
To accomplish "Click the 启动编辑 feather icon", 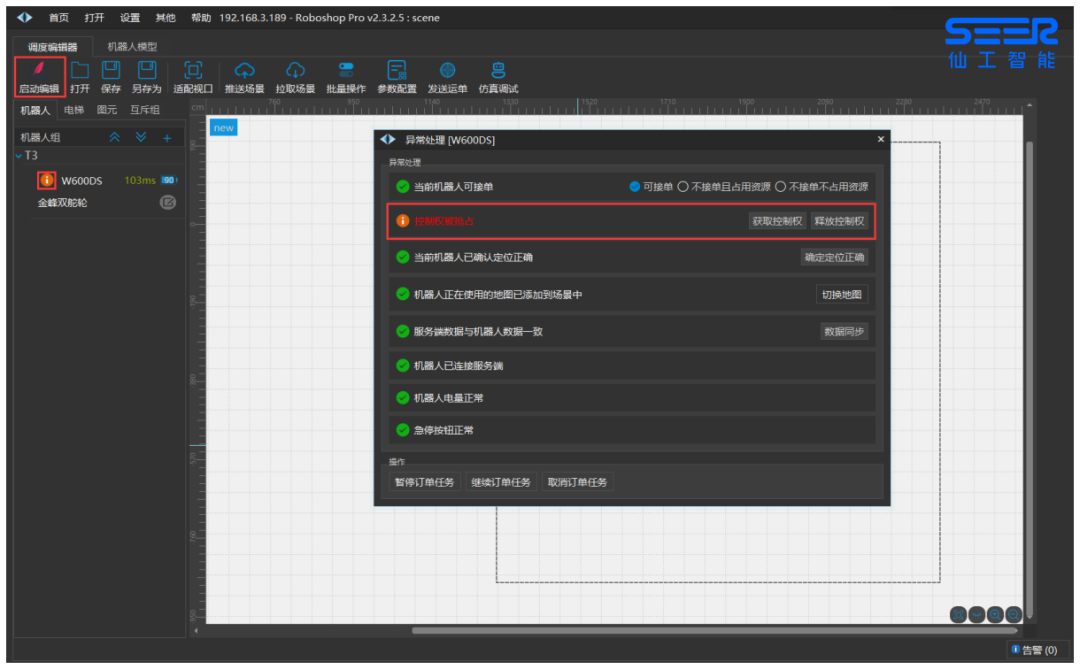I will pos(39,70).
